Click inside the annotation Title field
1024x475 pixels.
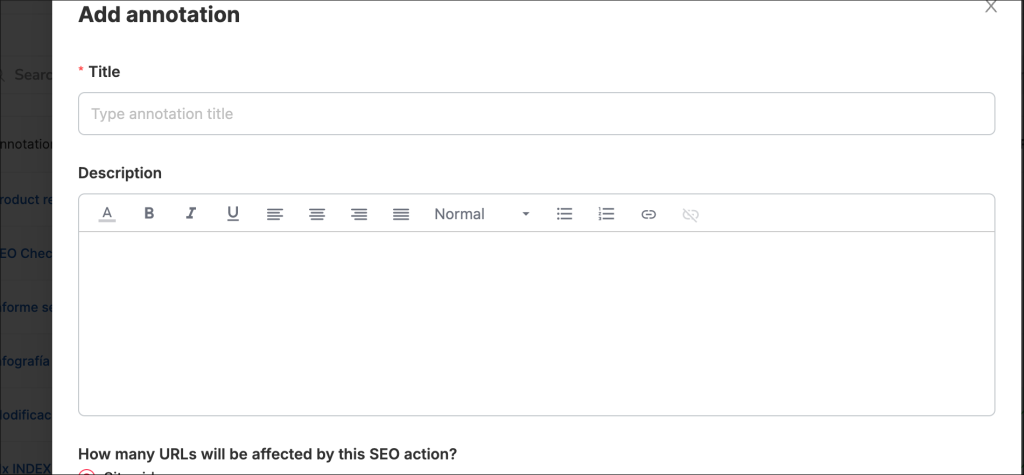tap(536, 114)
